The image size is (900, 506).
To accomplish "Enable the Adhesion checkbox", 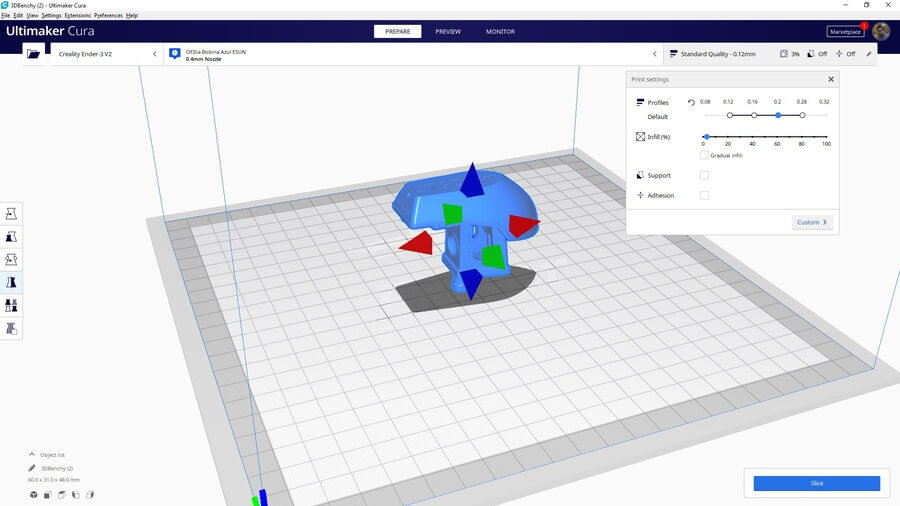I will pyautogui.click(x=704, y=196).
